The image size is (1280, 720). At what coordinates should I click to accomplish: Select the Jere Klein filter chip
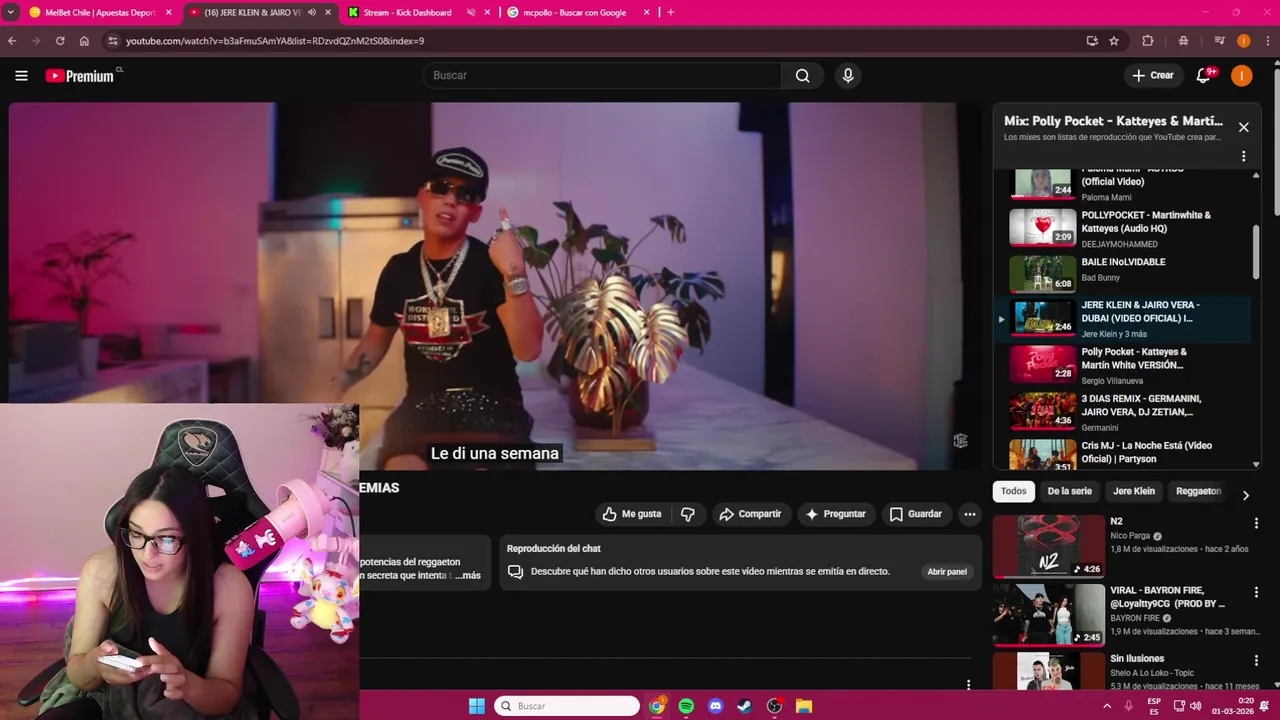tap(1134, 491)
